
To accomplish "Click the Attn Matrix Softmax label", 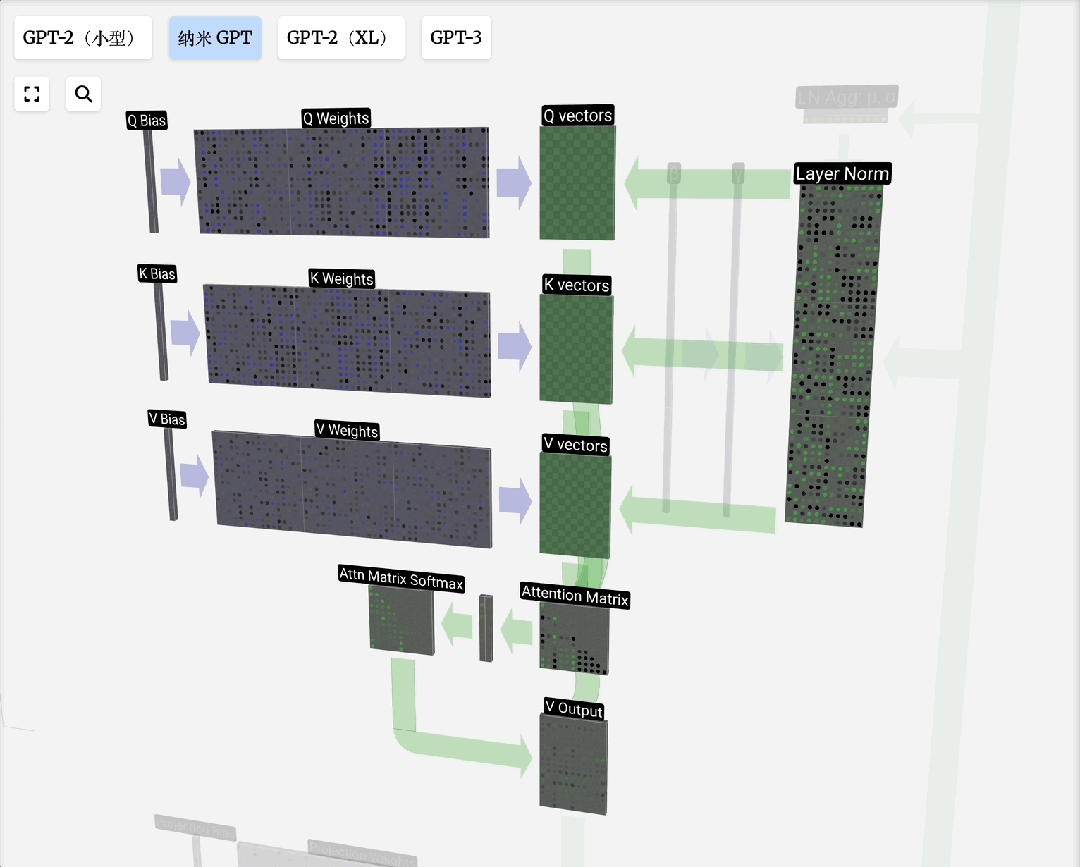I will [401, 578].
